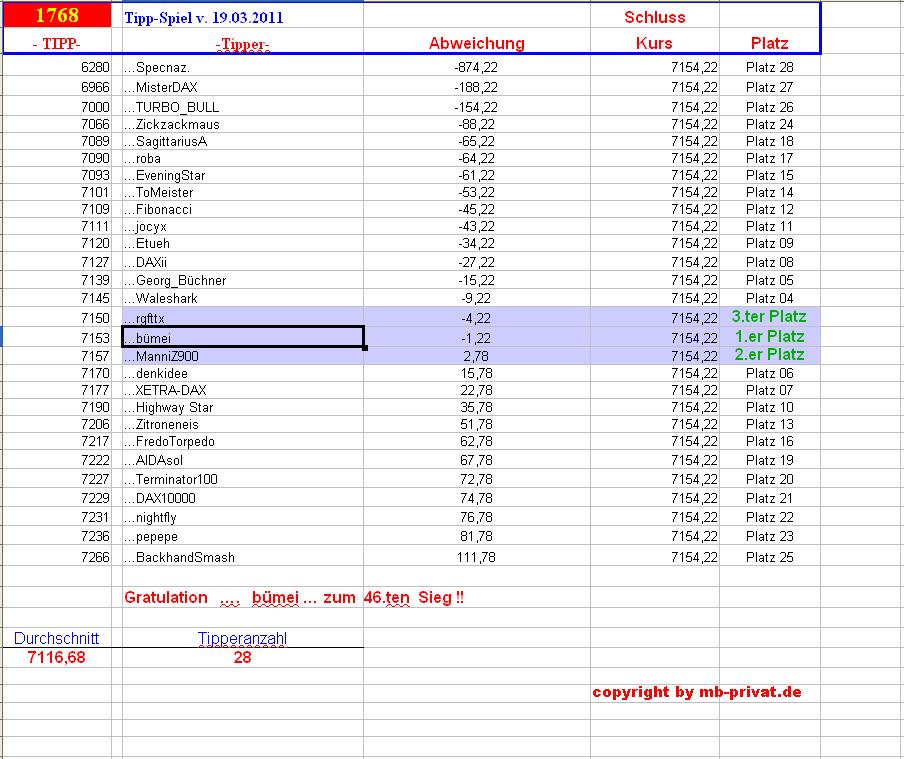Select the active cell '...bümei'

243,337
